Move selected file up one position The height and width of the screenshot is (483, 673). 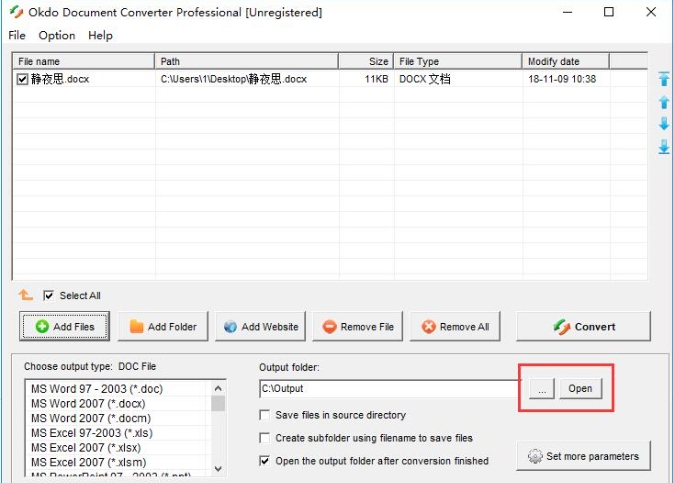pos(664,102)
